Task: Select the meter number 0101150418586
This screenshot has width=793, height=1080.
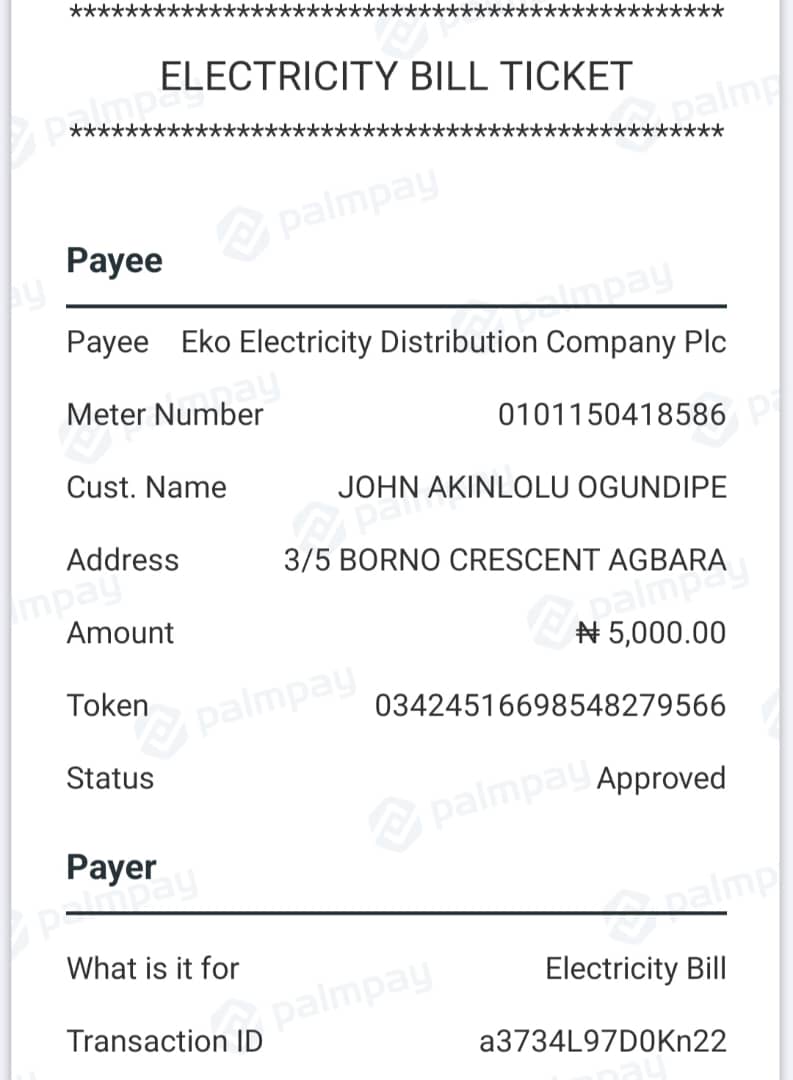Action: click(x=612, y=415)
